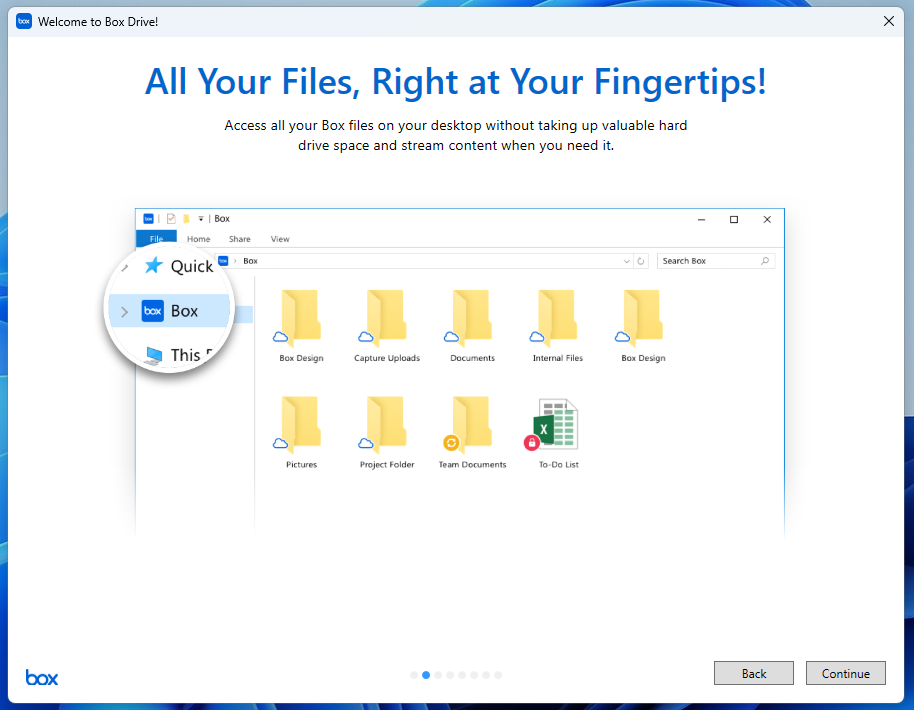
Task: Click the Box icon in the title bar
Action: [24, 22]
